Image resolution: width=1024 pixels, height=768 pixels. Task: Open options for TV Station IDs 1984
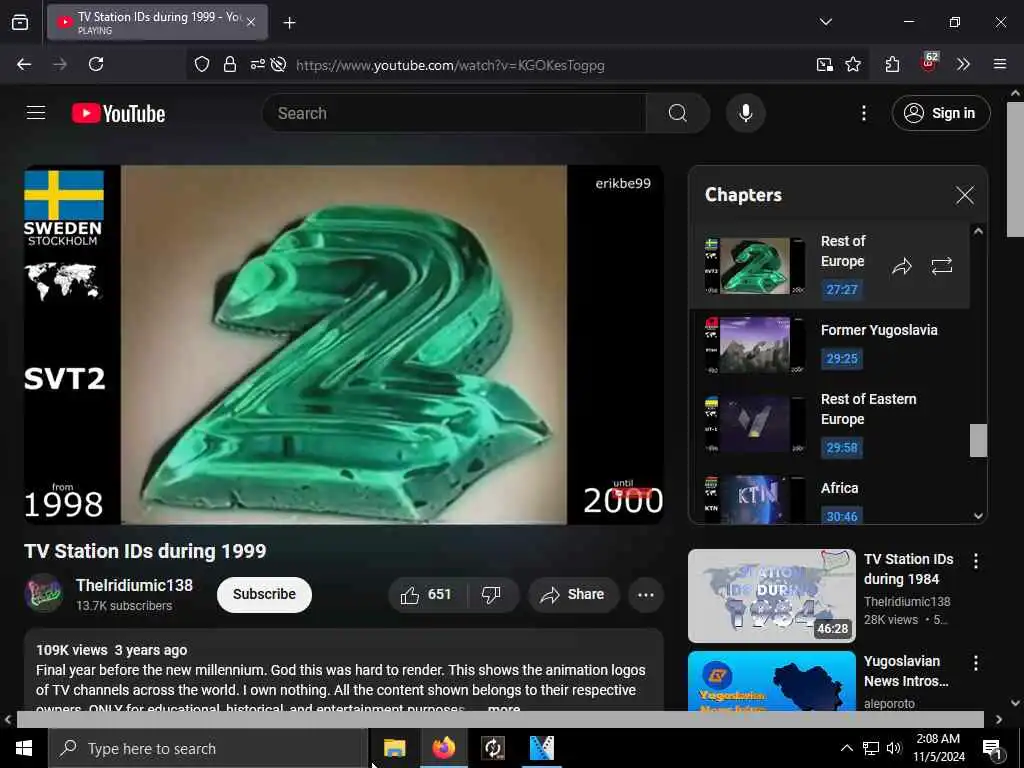tap(976, 561)
